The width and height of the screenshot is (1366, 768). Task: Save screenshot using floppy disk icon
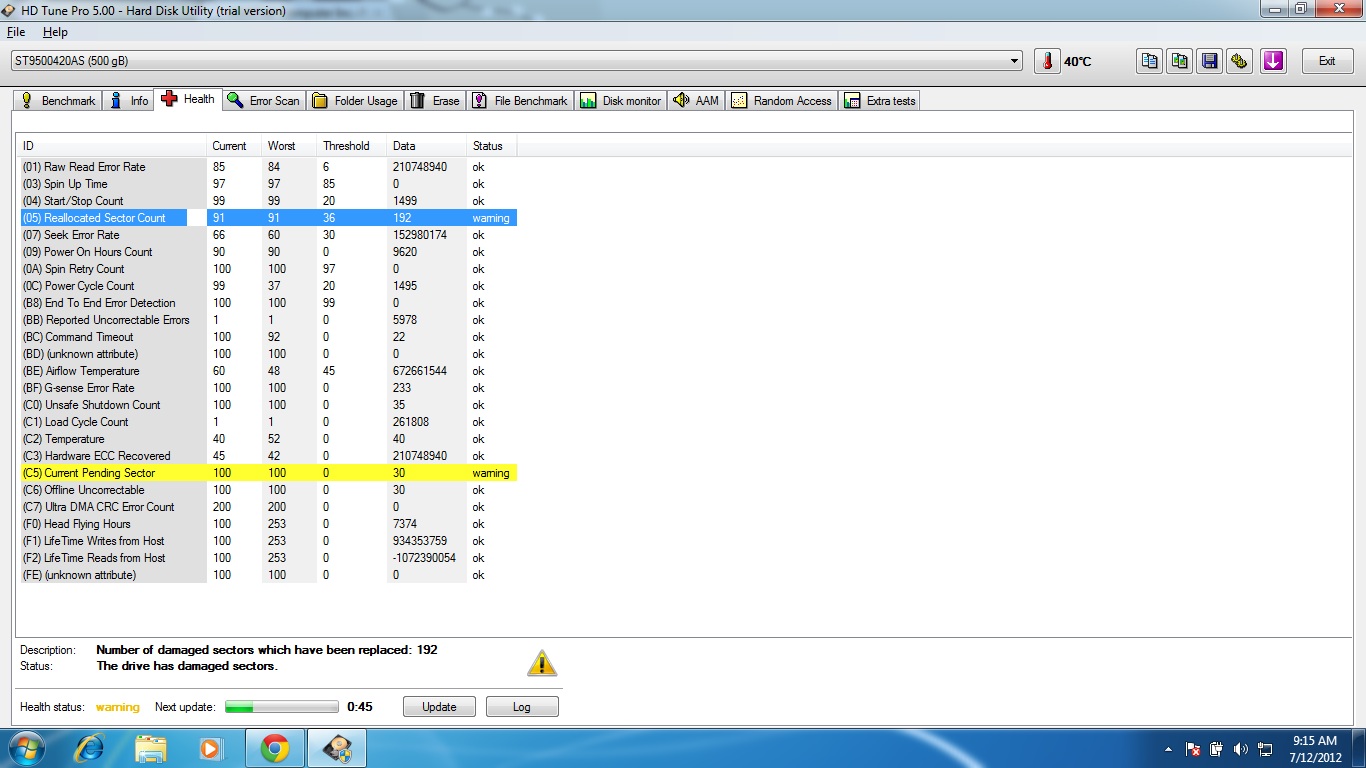pyautogui.click(x=1210, y=61)
